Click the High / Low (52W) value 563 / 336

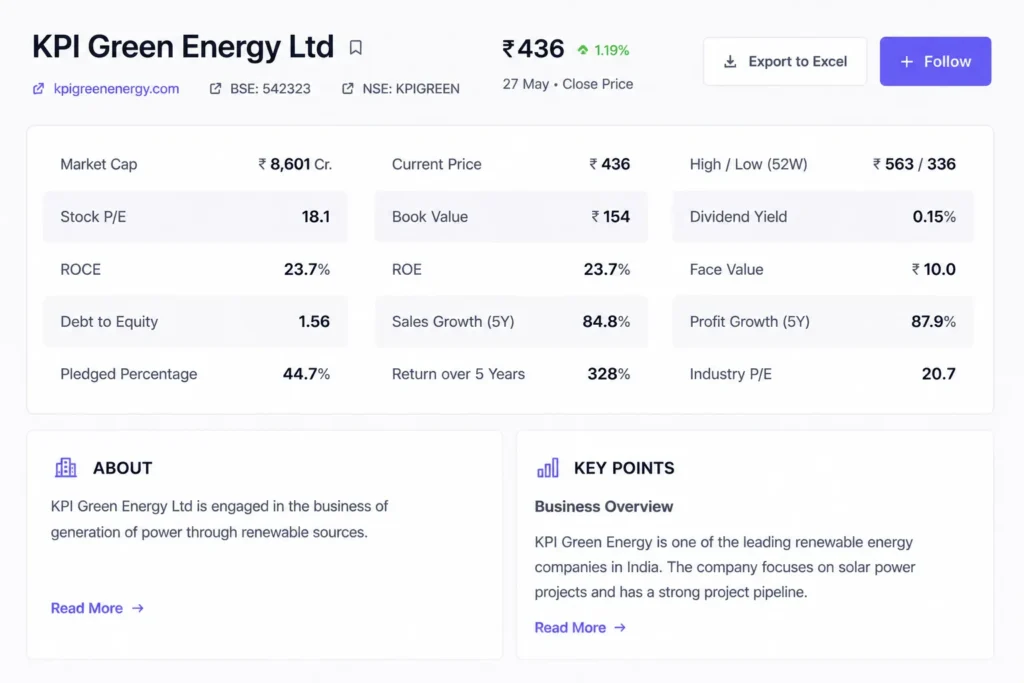click(914, 165)
